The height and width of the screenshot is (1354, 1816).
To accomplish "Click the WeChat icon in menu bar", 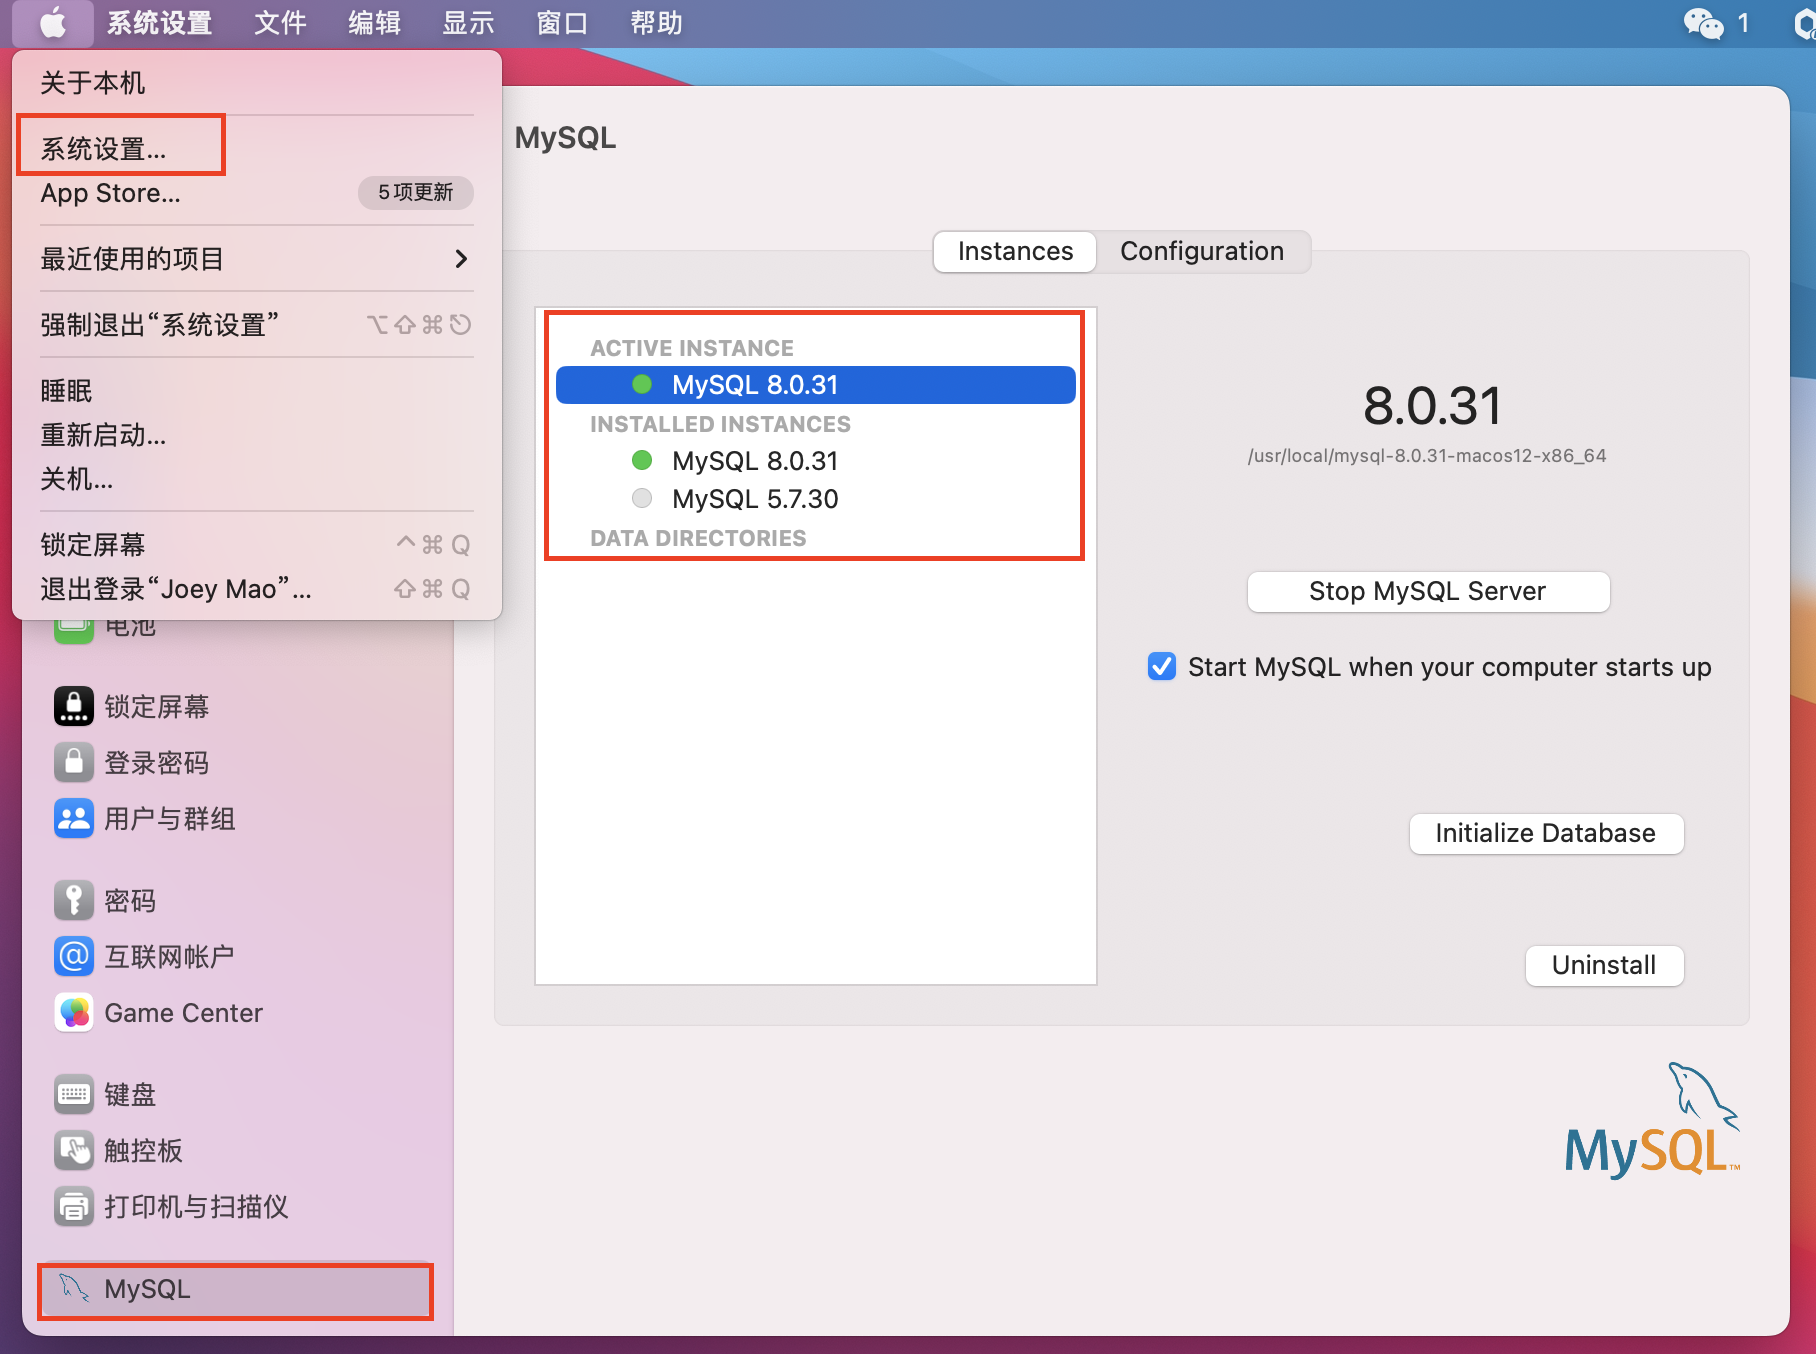I will [1703, 23].
